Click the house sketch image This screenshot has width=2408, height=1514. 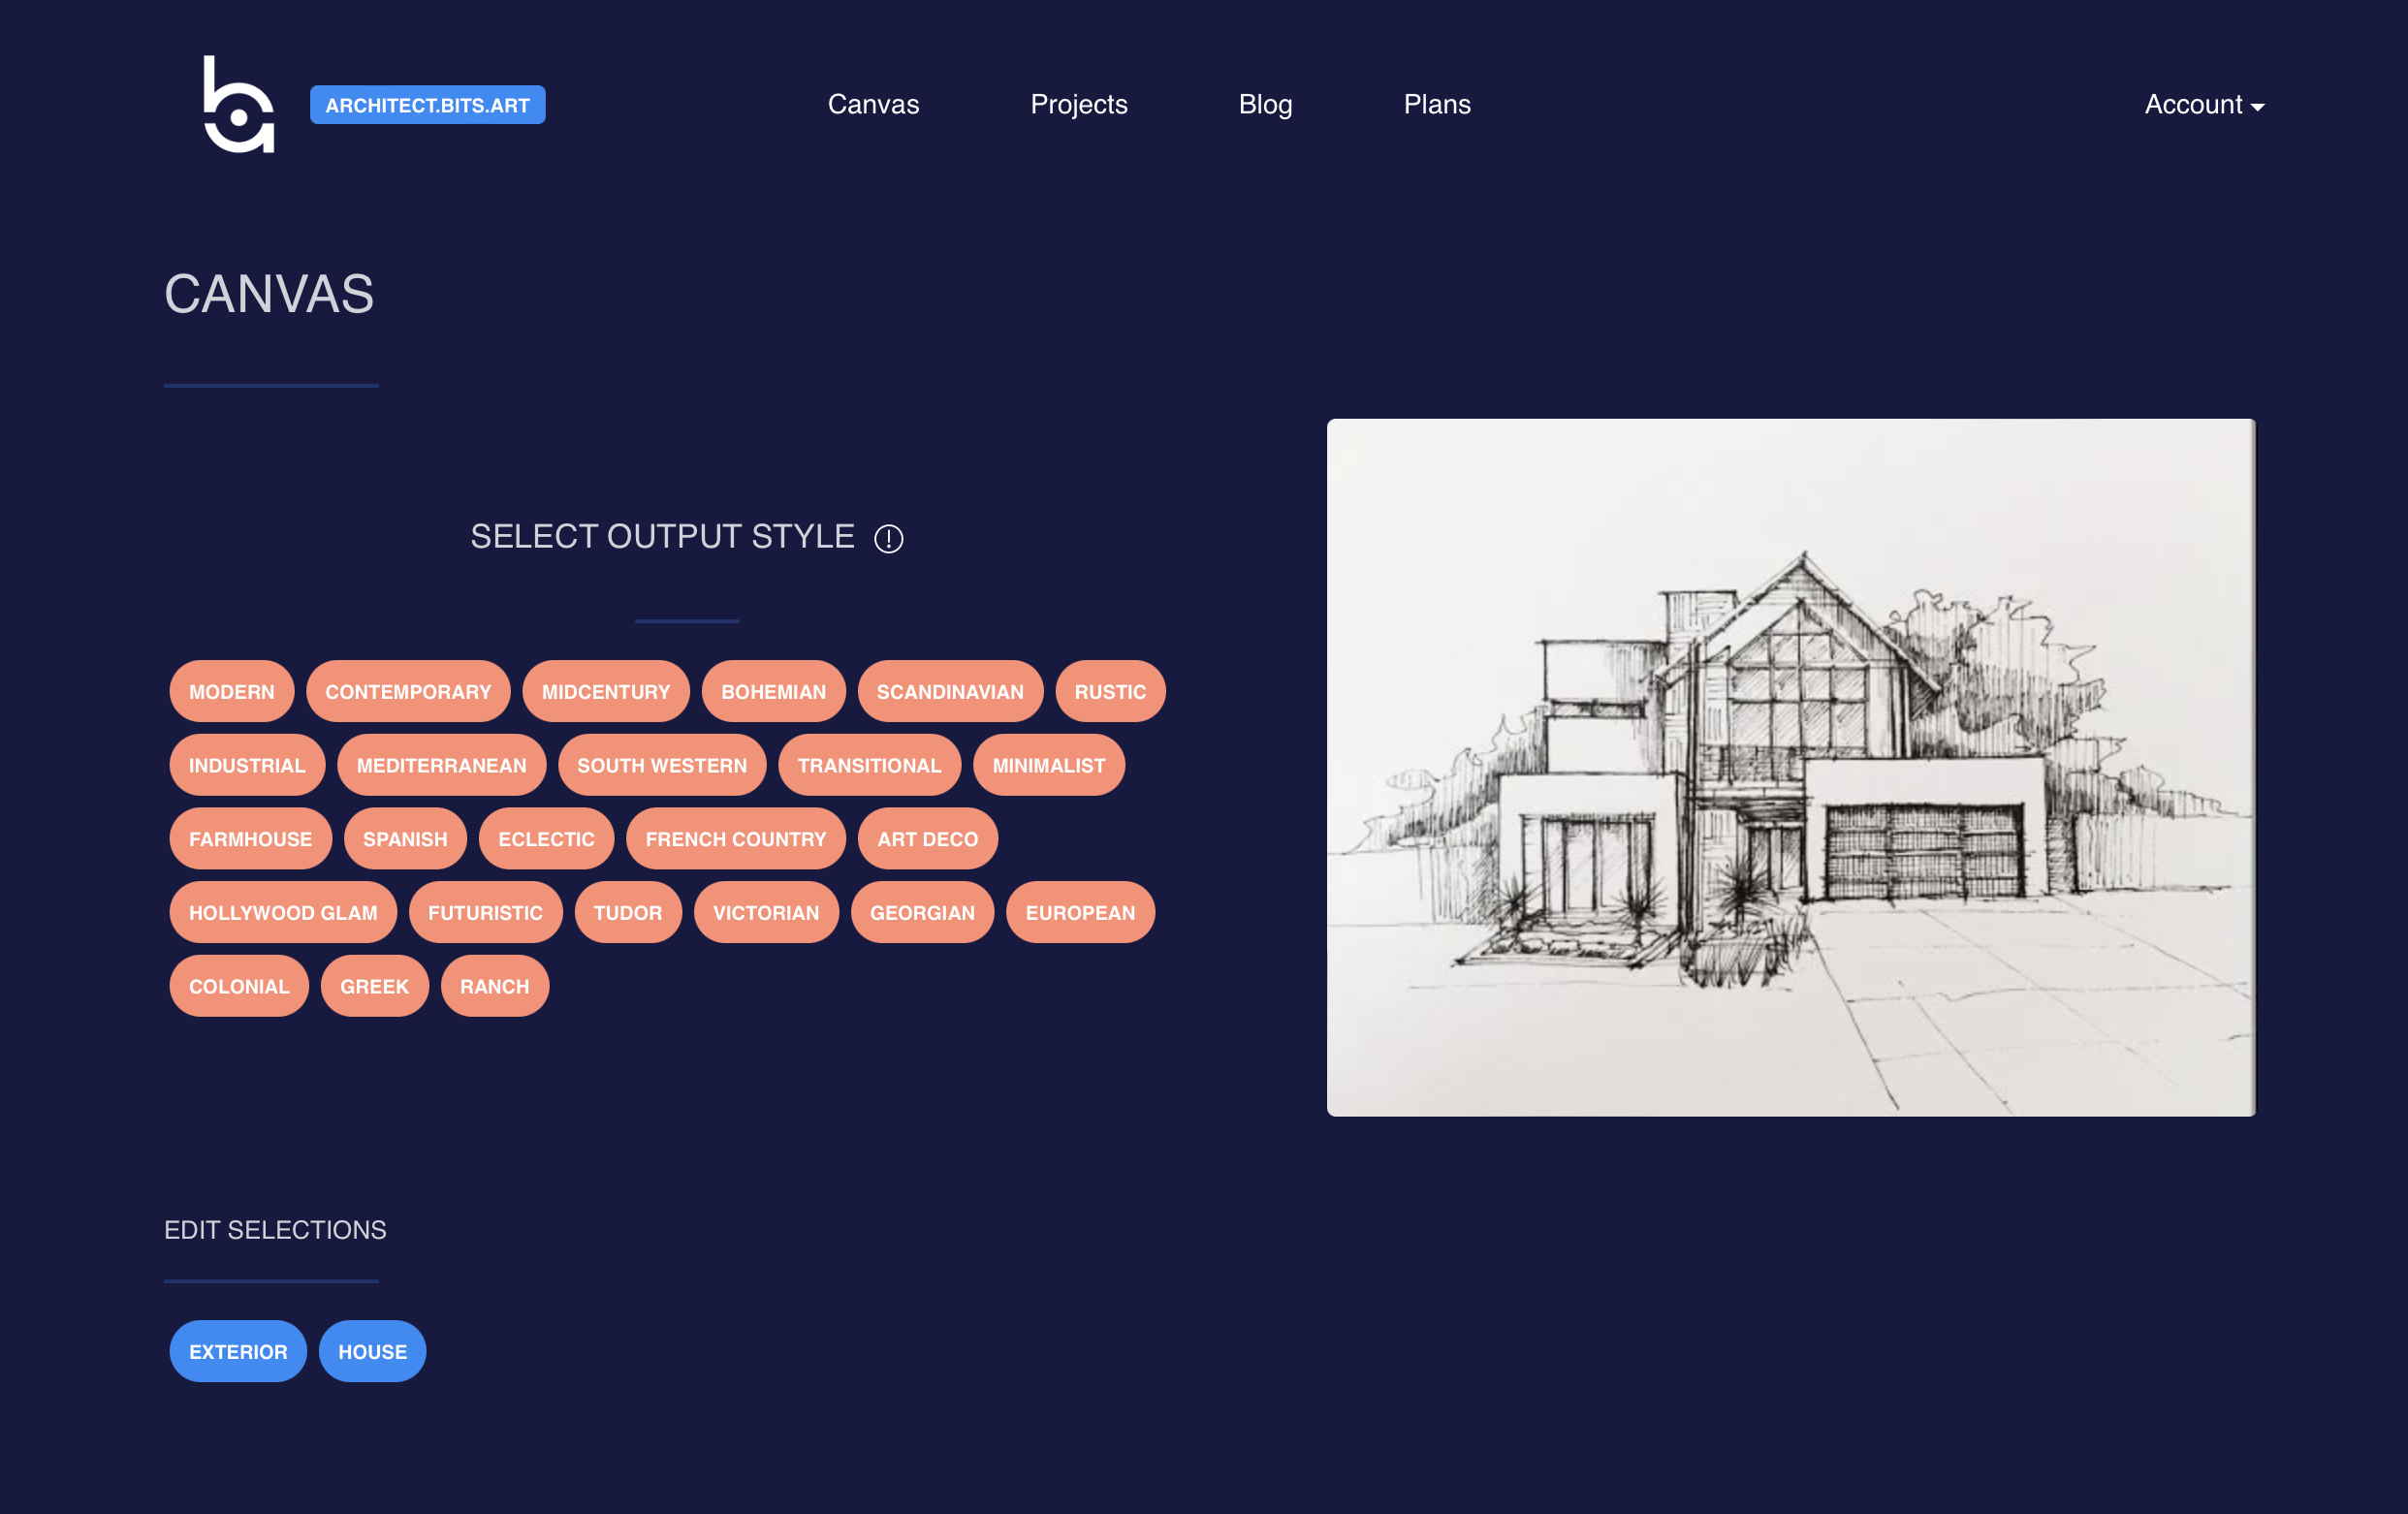click(x=1790, y=767)
